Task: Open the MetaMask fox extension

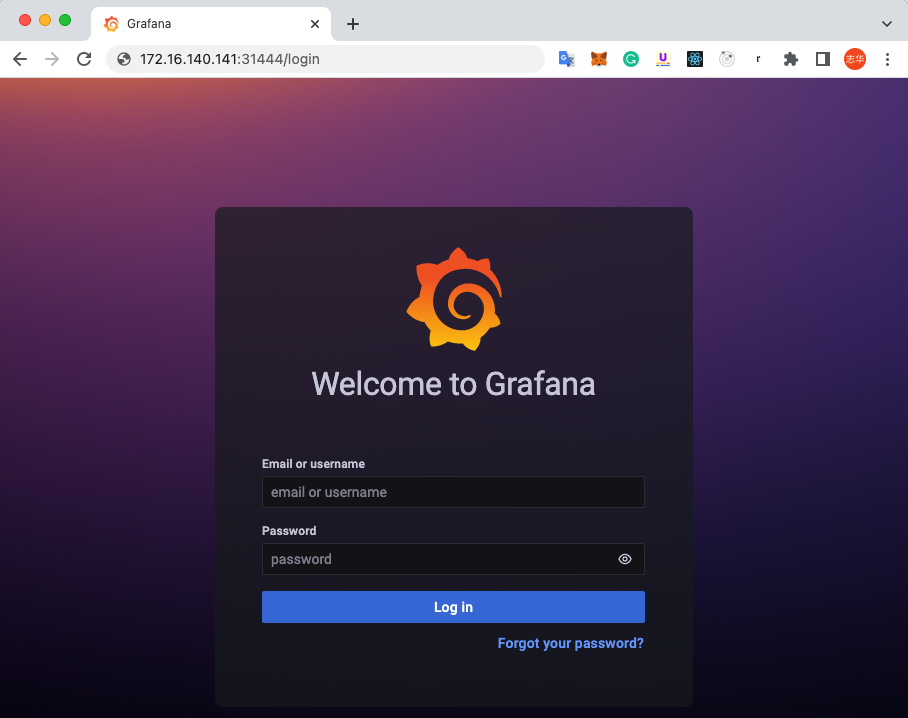Action: tap(599, 59)
